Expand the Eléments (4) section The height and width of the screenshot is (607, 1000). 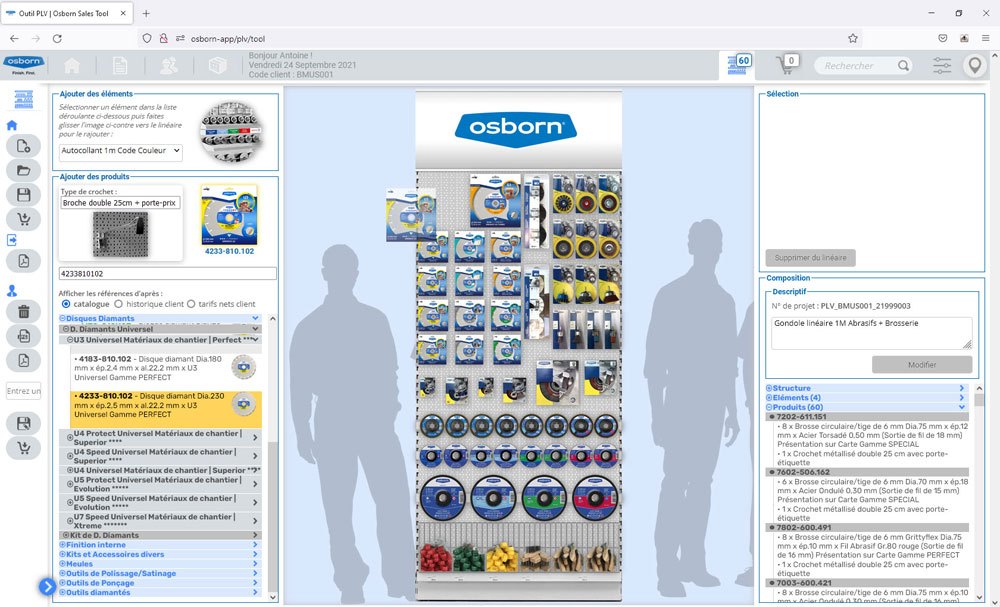(x=866, y=397)
